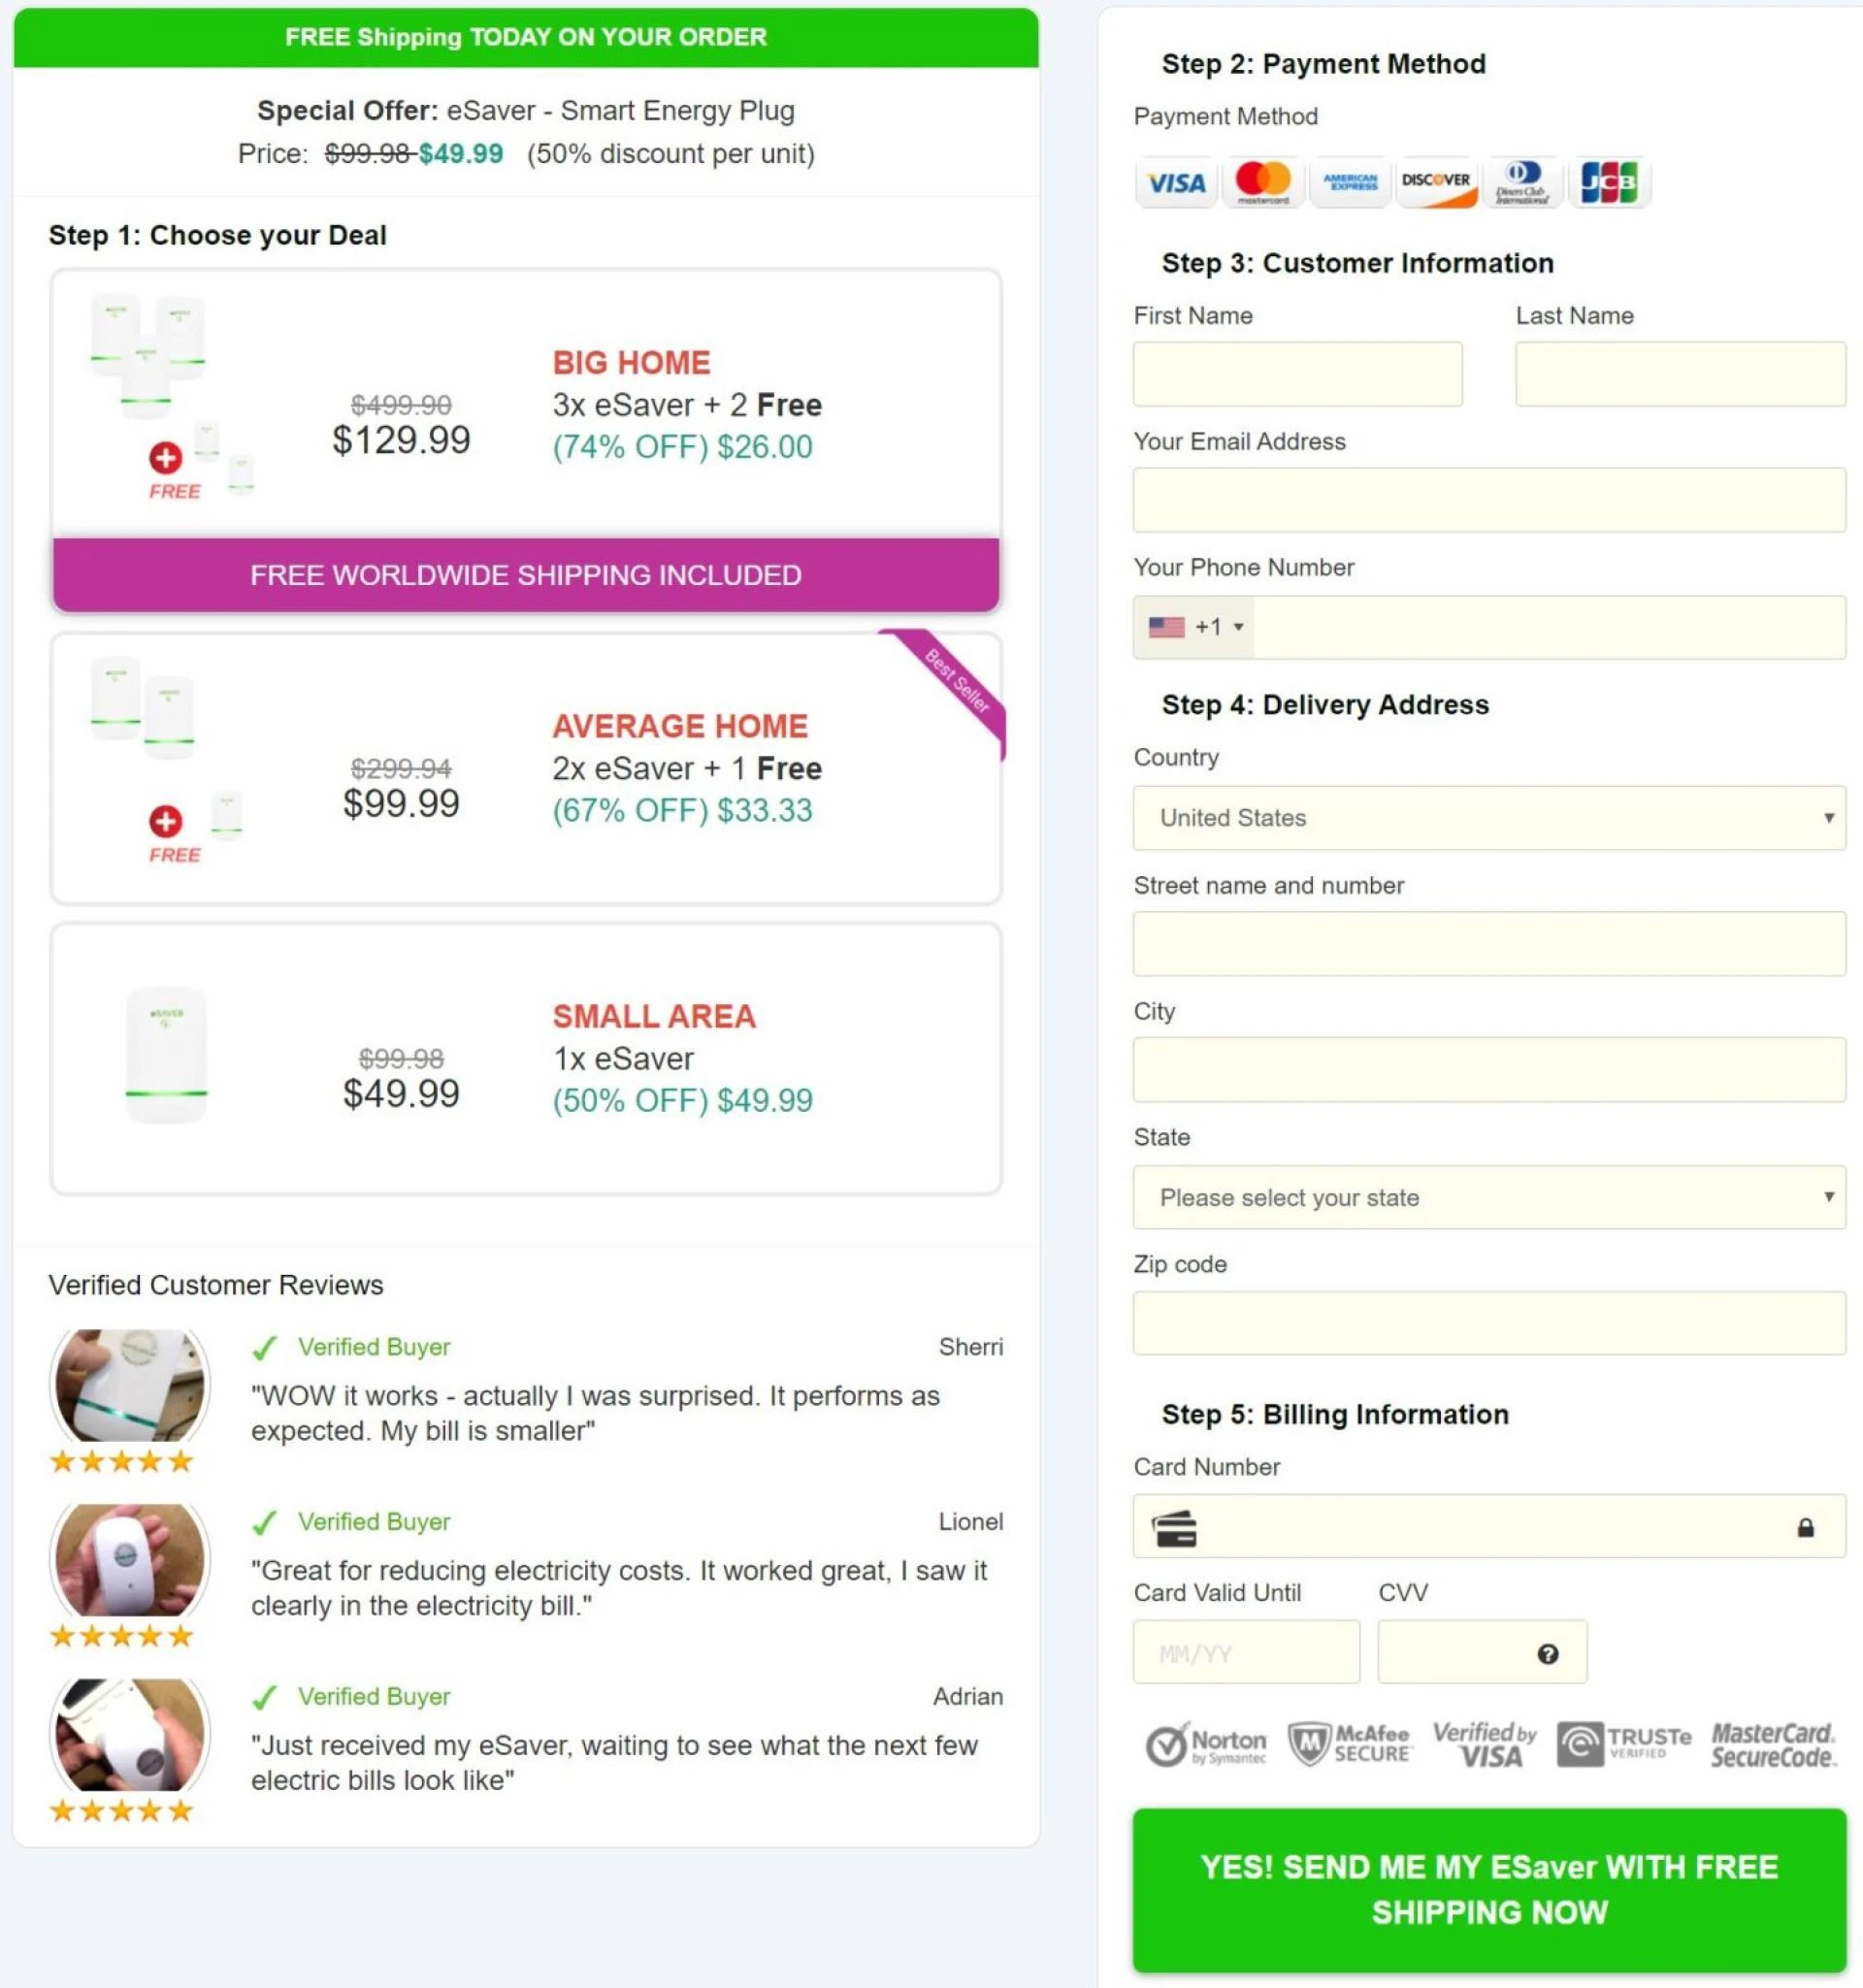Select the AVERAGE HOME best seller deal
Viewport: 1863px width, 1988px height.
coord(525,770)
